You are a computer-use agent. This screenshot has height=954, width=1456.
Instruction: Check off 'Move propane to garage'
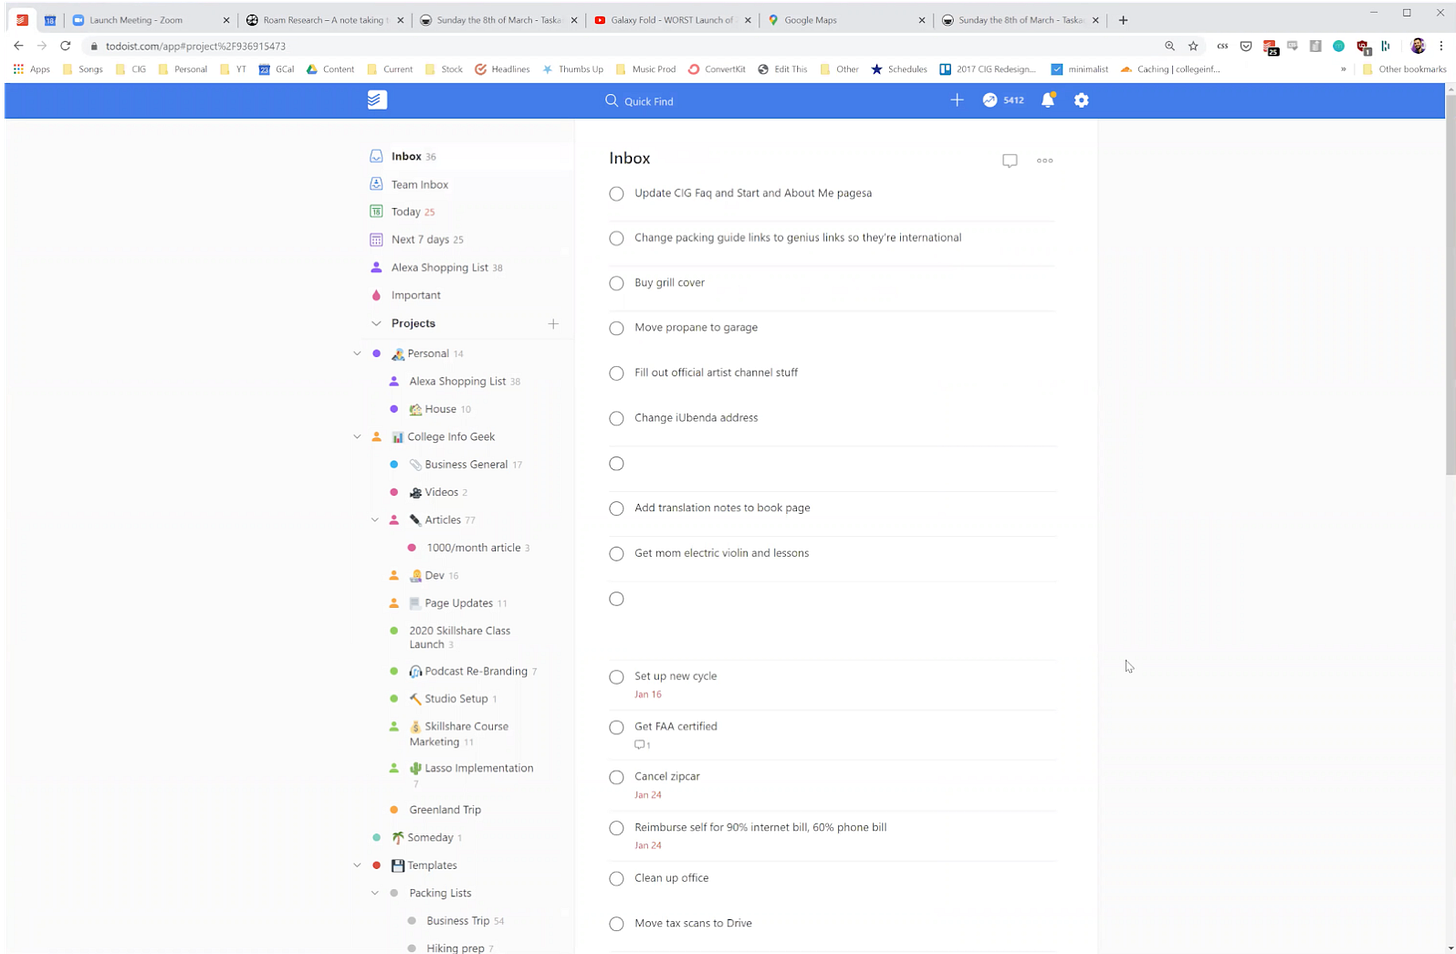(617, 328)
